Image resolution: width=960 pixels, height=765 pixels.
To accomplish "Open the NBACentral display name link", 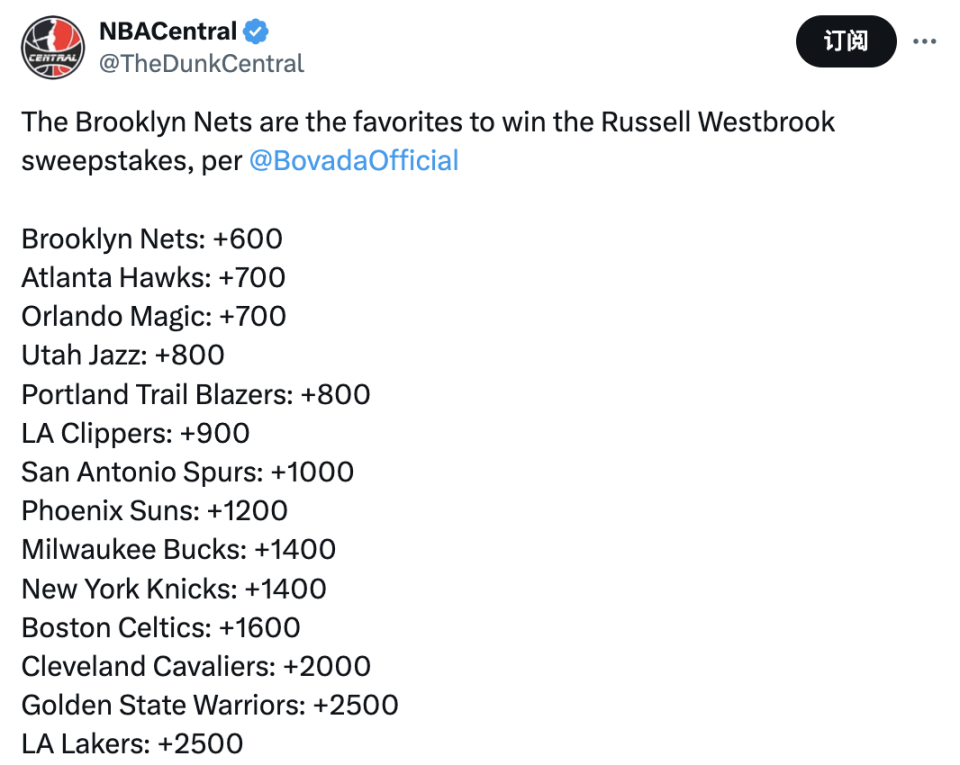I will (x=168, y=32).
